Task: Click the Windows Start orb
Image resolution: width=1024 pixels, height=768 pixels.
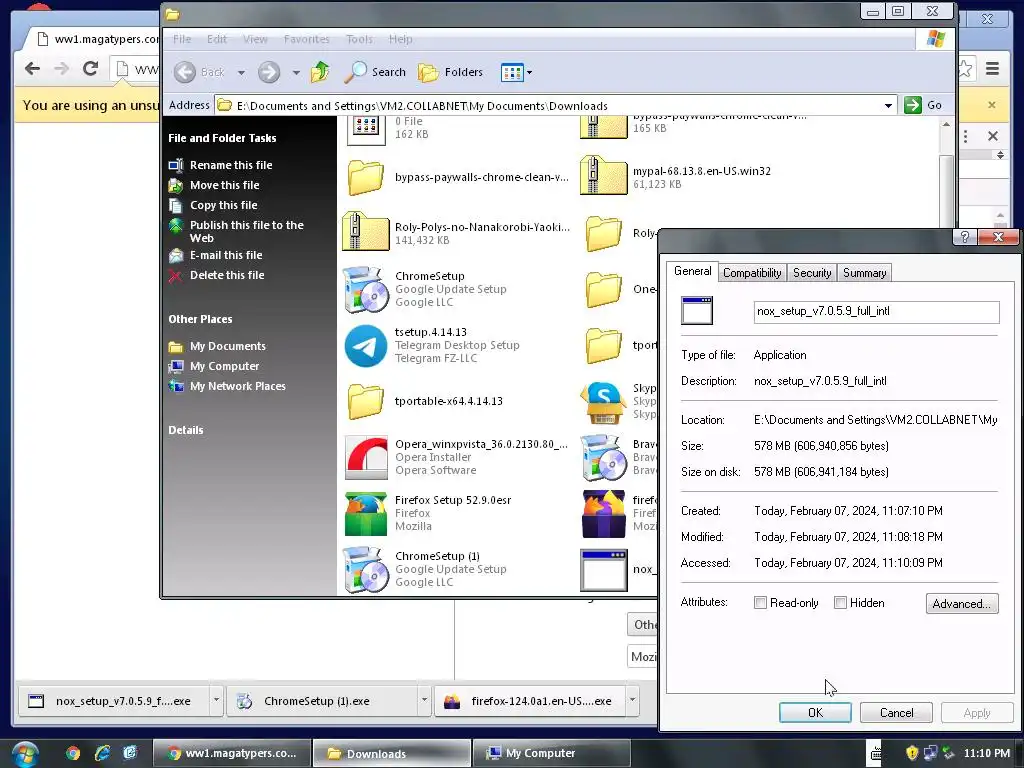Action: click(24, 754)
